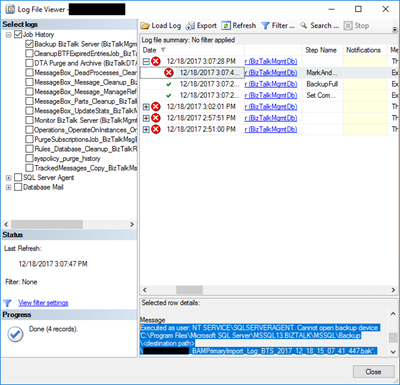Uncheck Backup BizTalk Server job checkbox
This screenshot has width=400, height=385.
(x=29, y=44)
